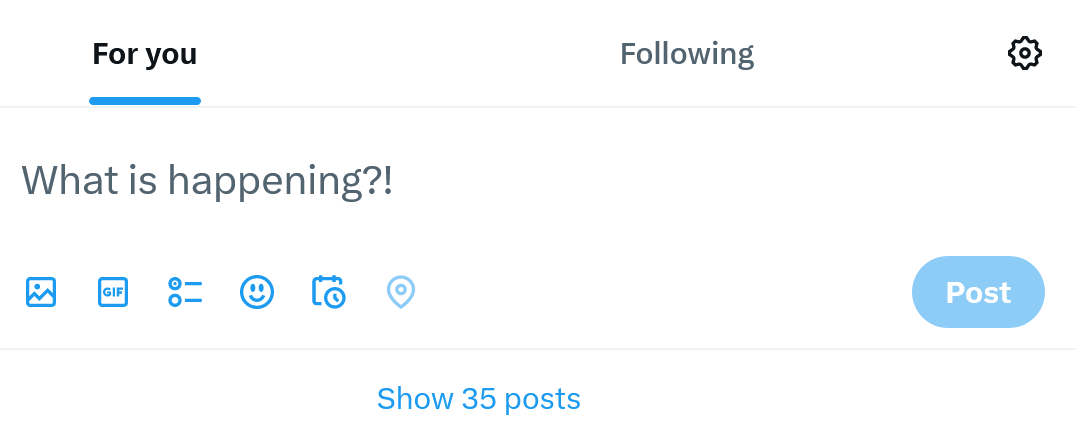This screenshot has width=1076, height=446.
Task: Load new posts via the "Show 35 posts" link
Action: click(x=478, y=399)
